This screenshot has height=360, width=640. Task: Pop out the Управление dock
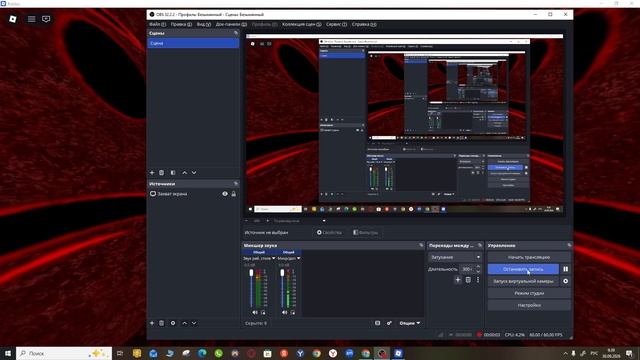click(x=569, y=245)
